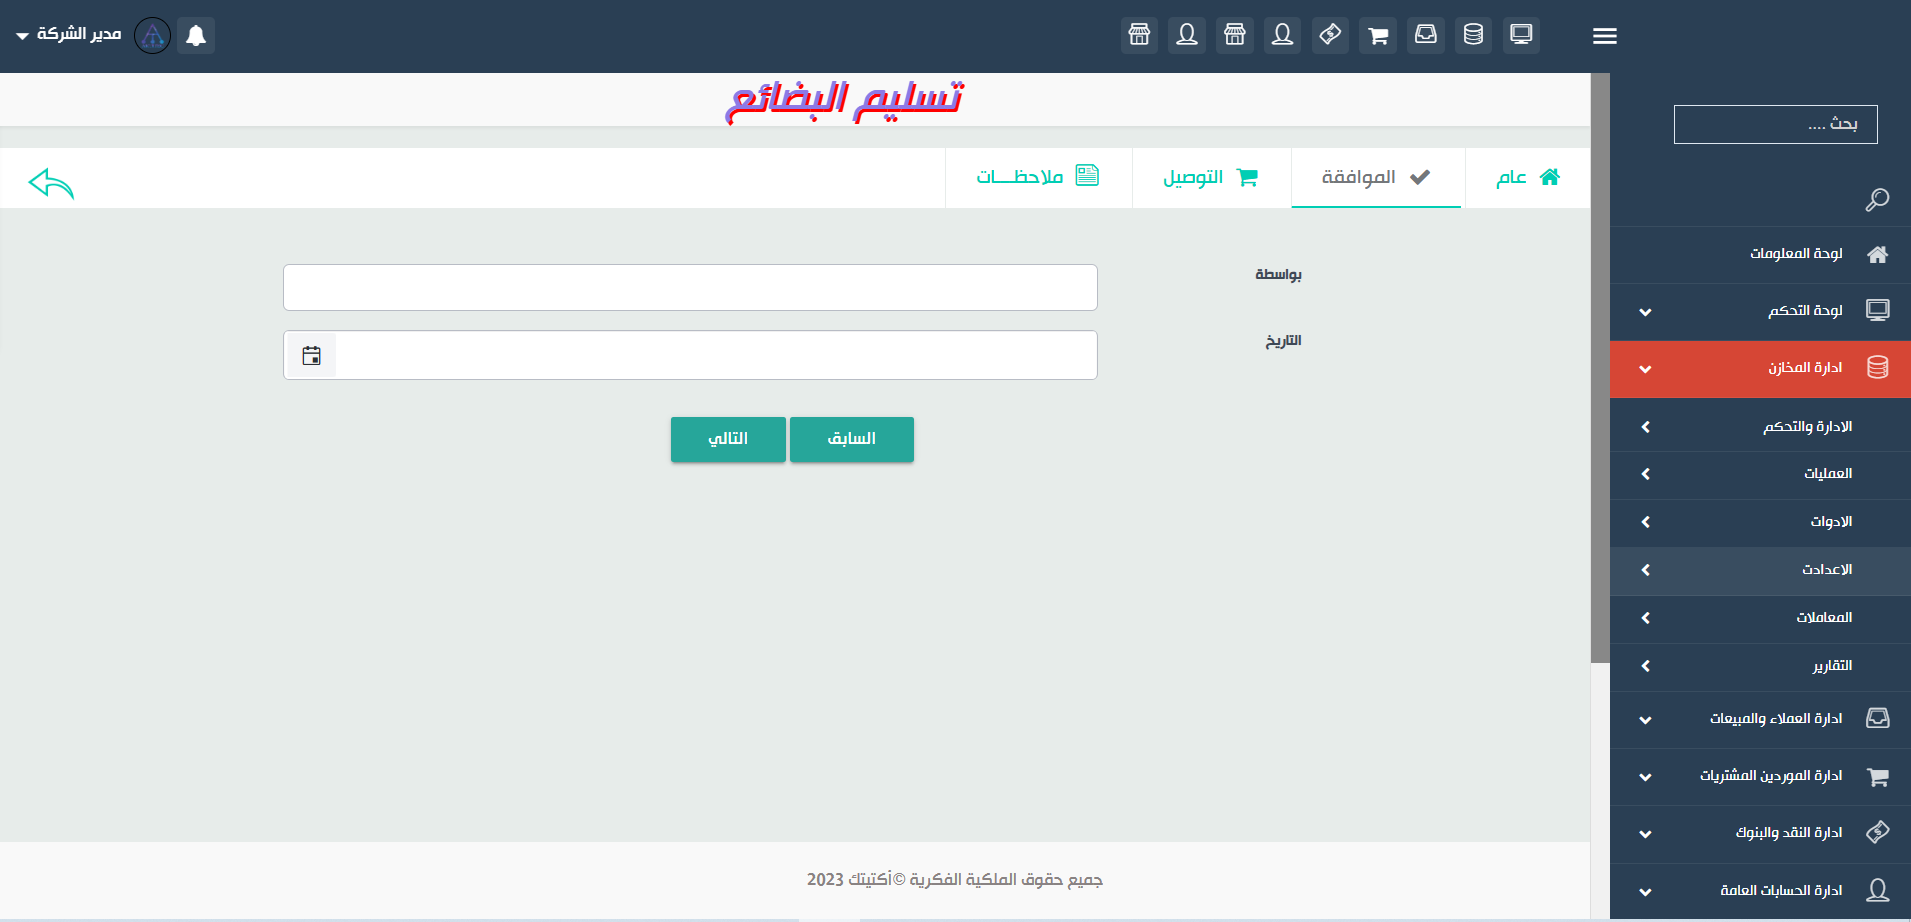Expand التقارير submenu arrow
The height and width of the screenshot is (922, 1911).
[1645, 666]
